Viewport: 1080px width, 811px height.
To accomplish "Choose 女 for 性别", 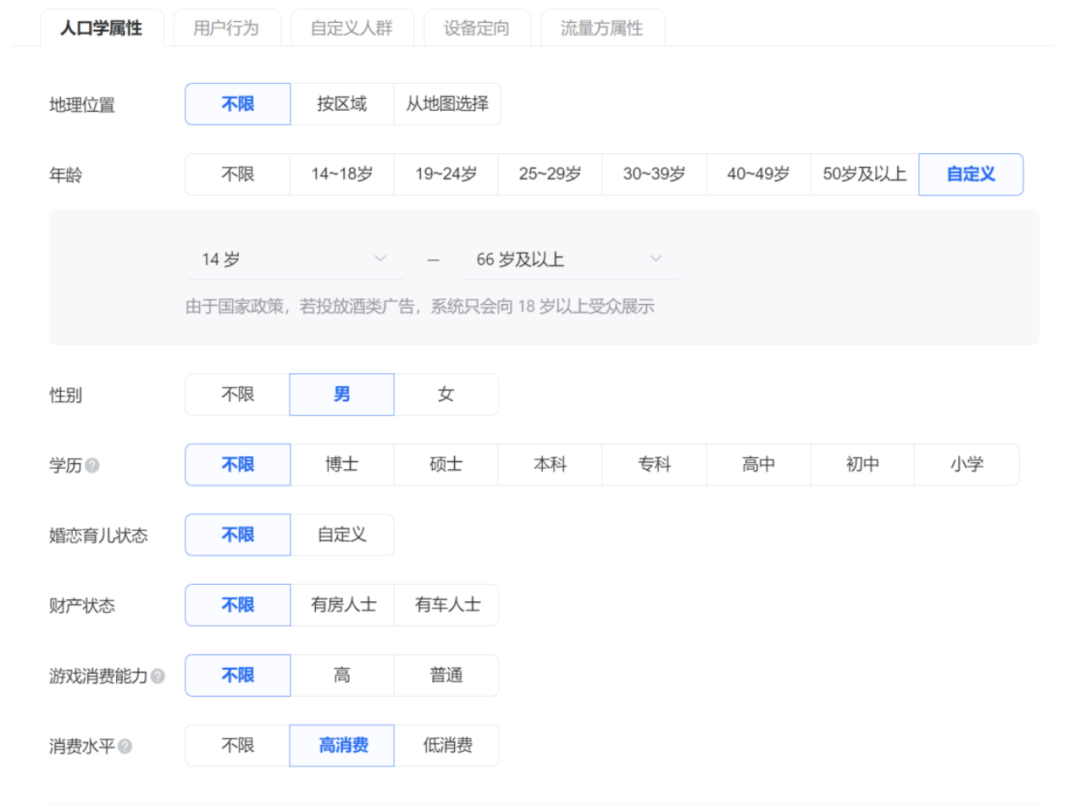I will pos(446,395).
